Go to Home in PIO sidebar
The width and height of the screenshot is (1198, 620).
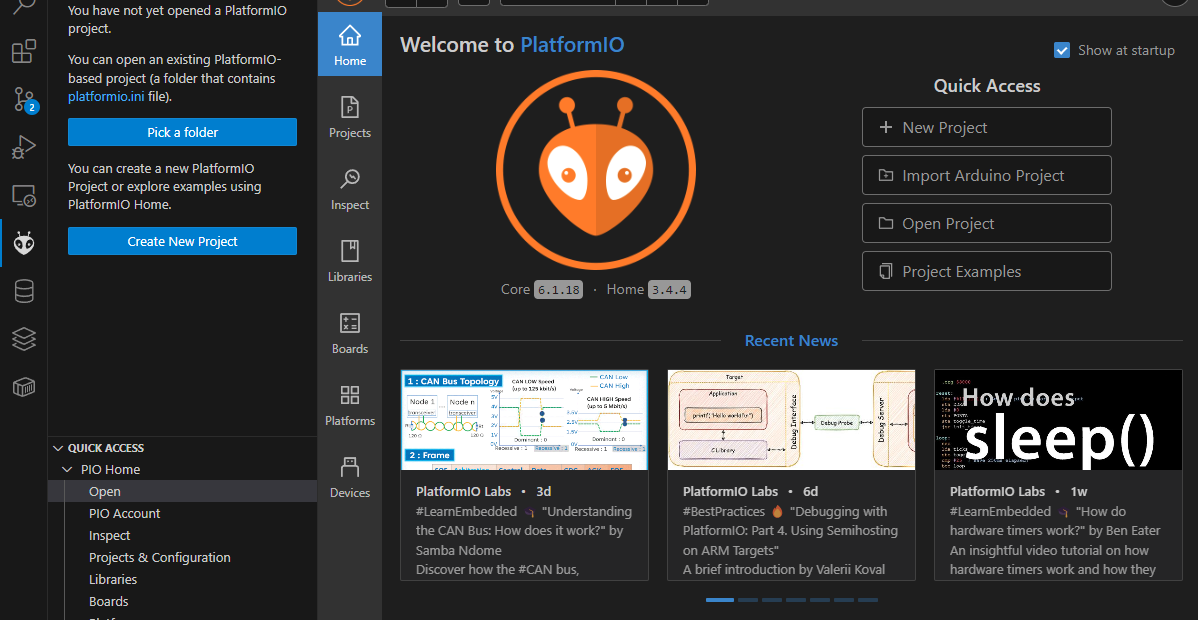coord(350,44)
